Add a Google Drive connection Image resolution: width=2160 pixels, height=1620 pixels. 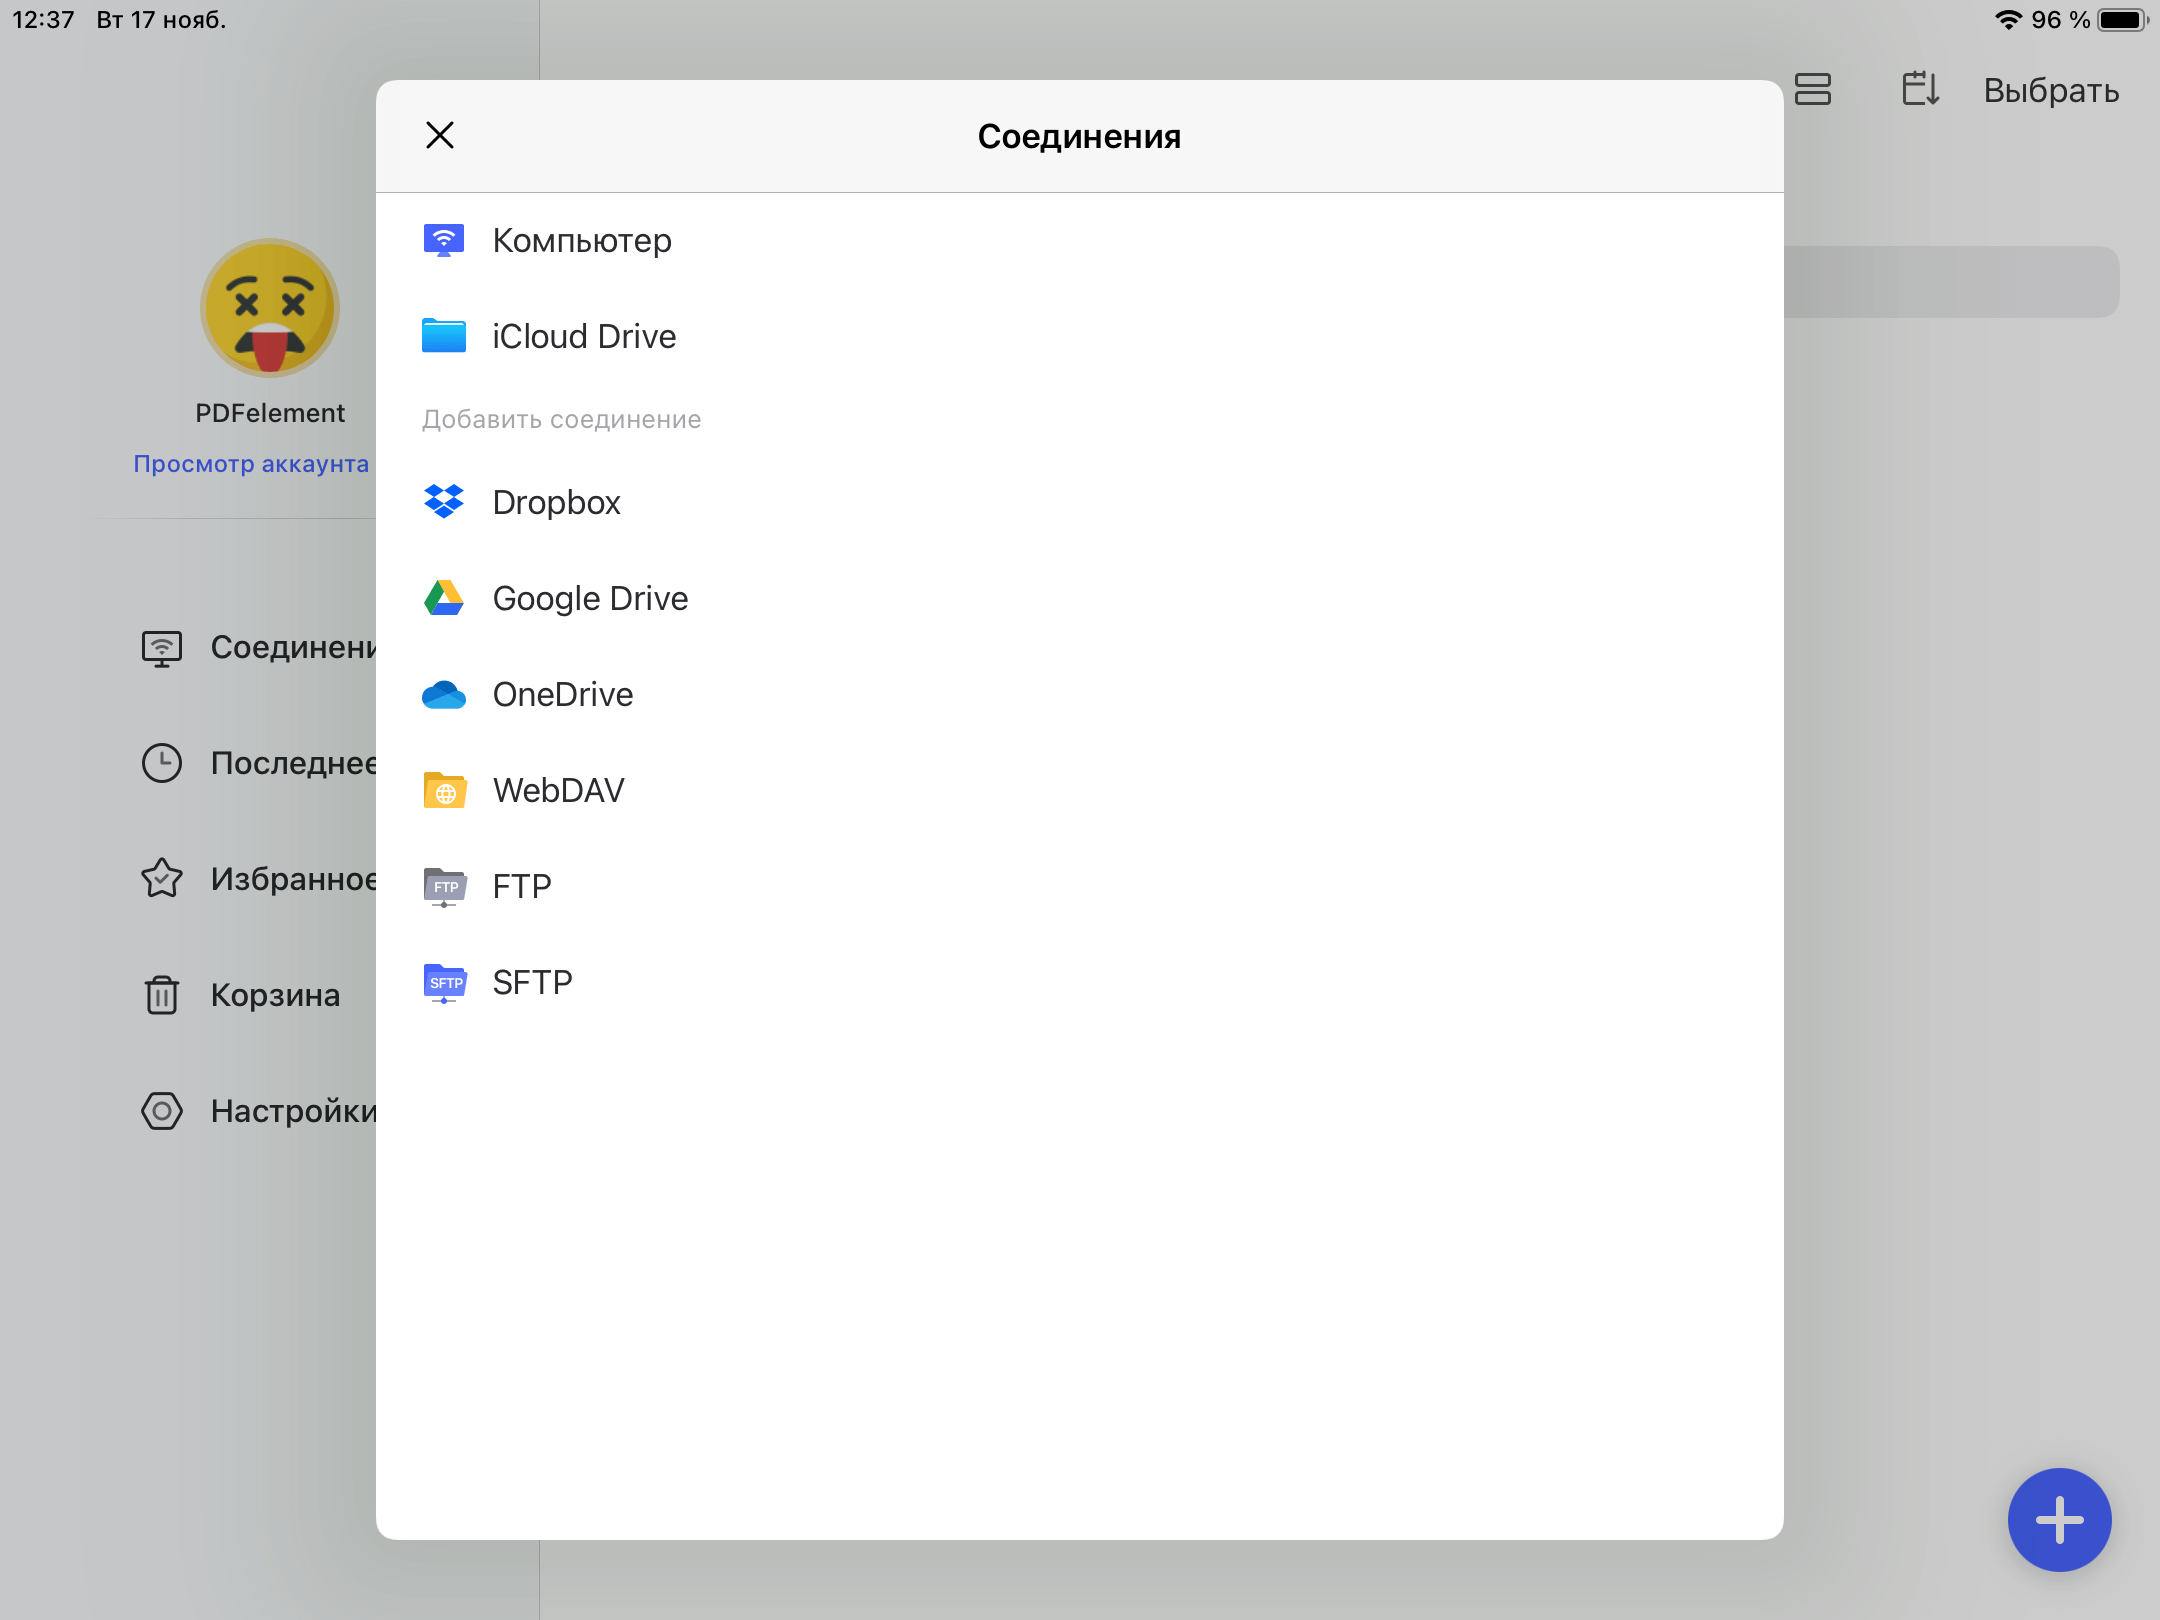point(589,598)
